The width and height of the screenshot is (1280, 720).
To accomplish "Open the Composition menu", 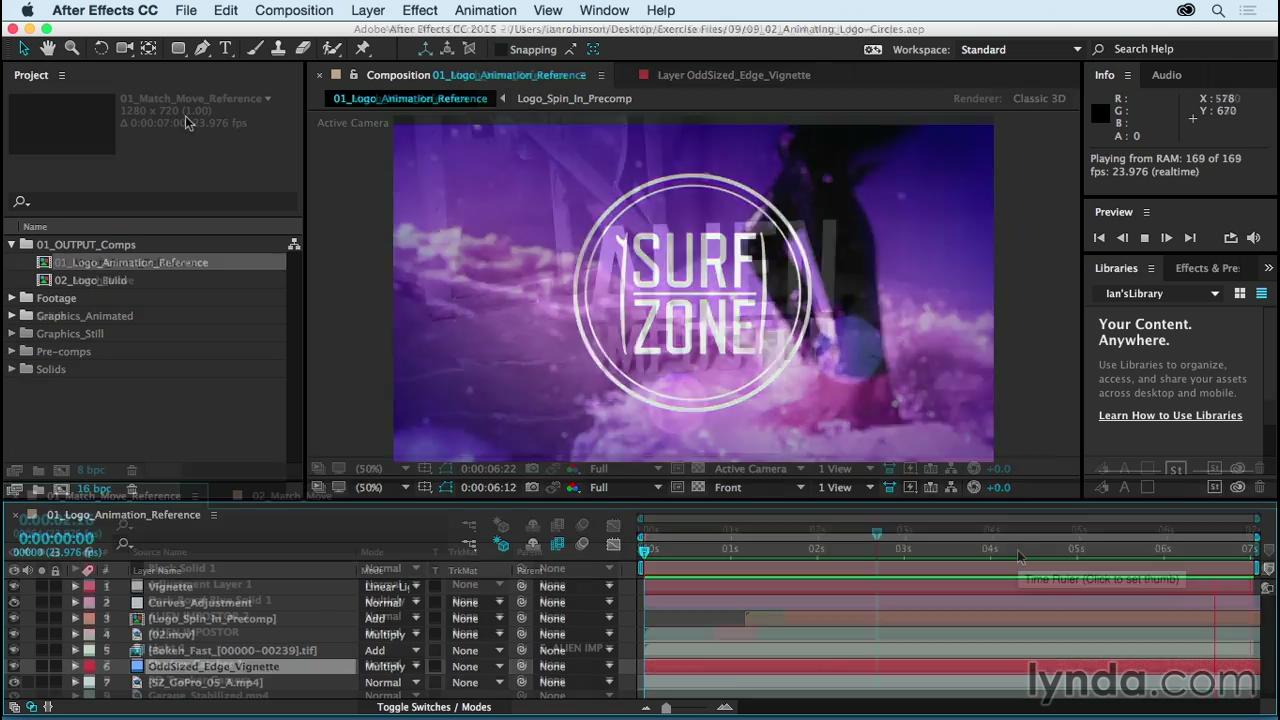I will point(294,10).
